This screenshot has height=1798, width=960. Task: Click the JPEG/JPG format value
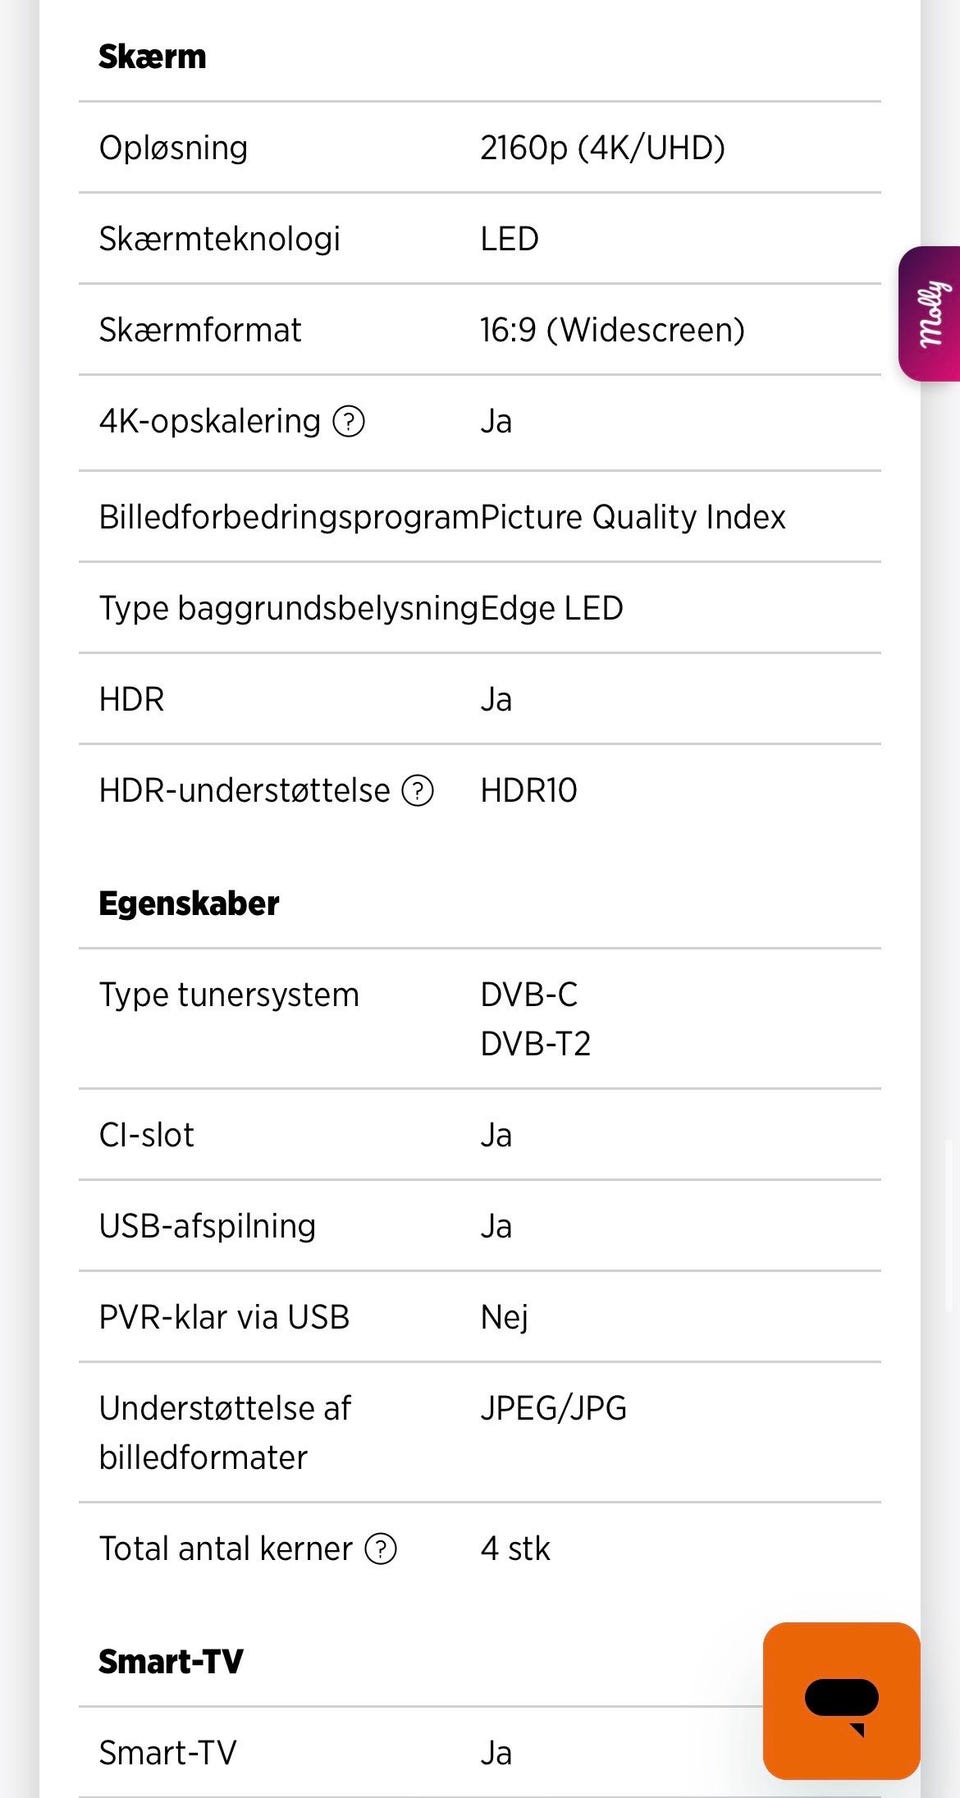[553, 1408]
